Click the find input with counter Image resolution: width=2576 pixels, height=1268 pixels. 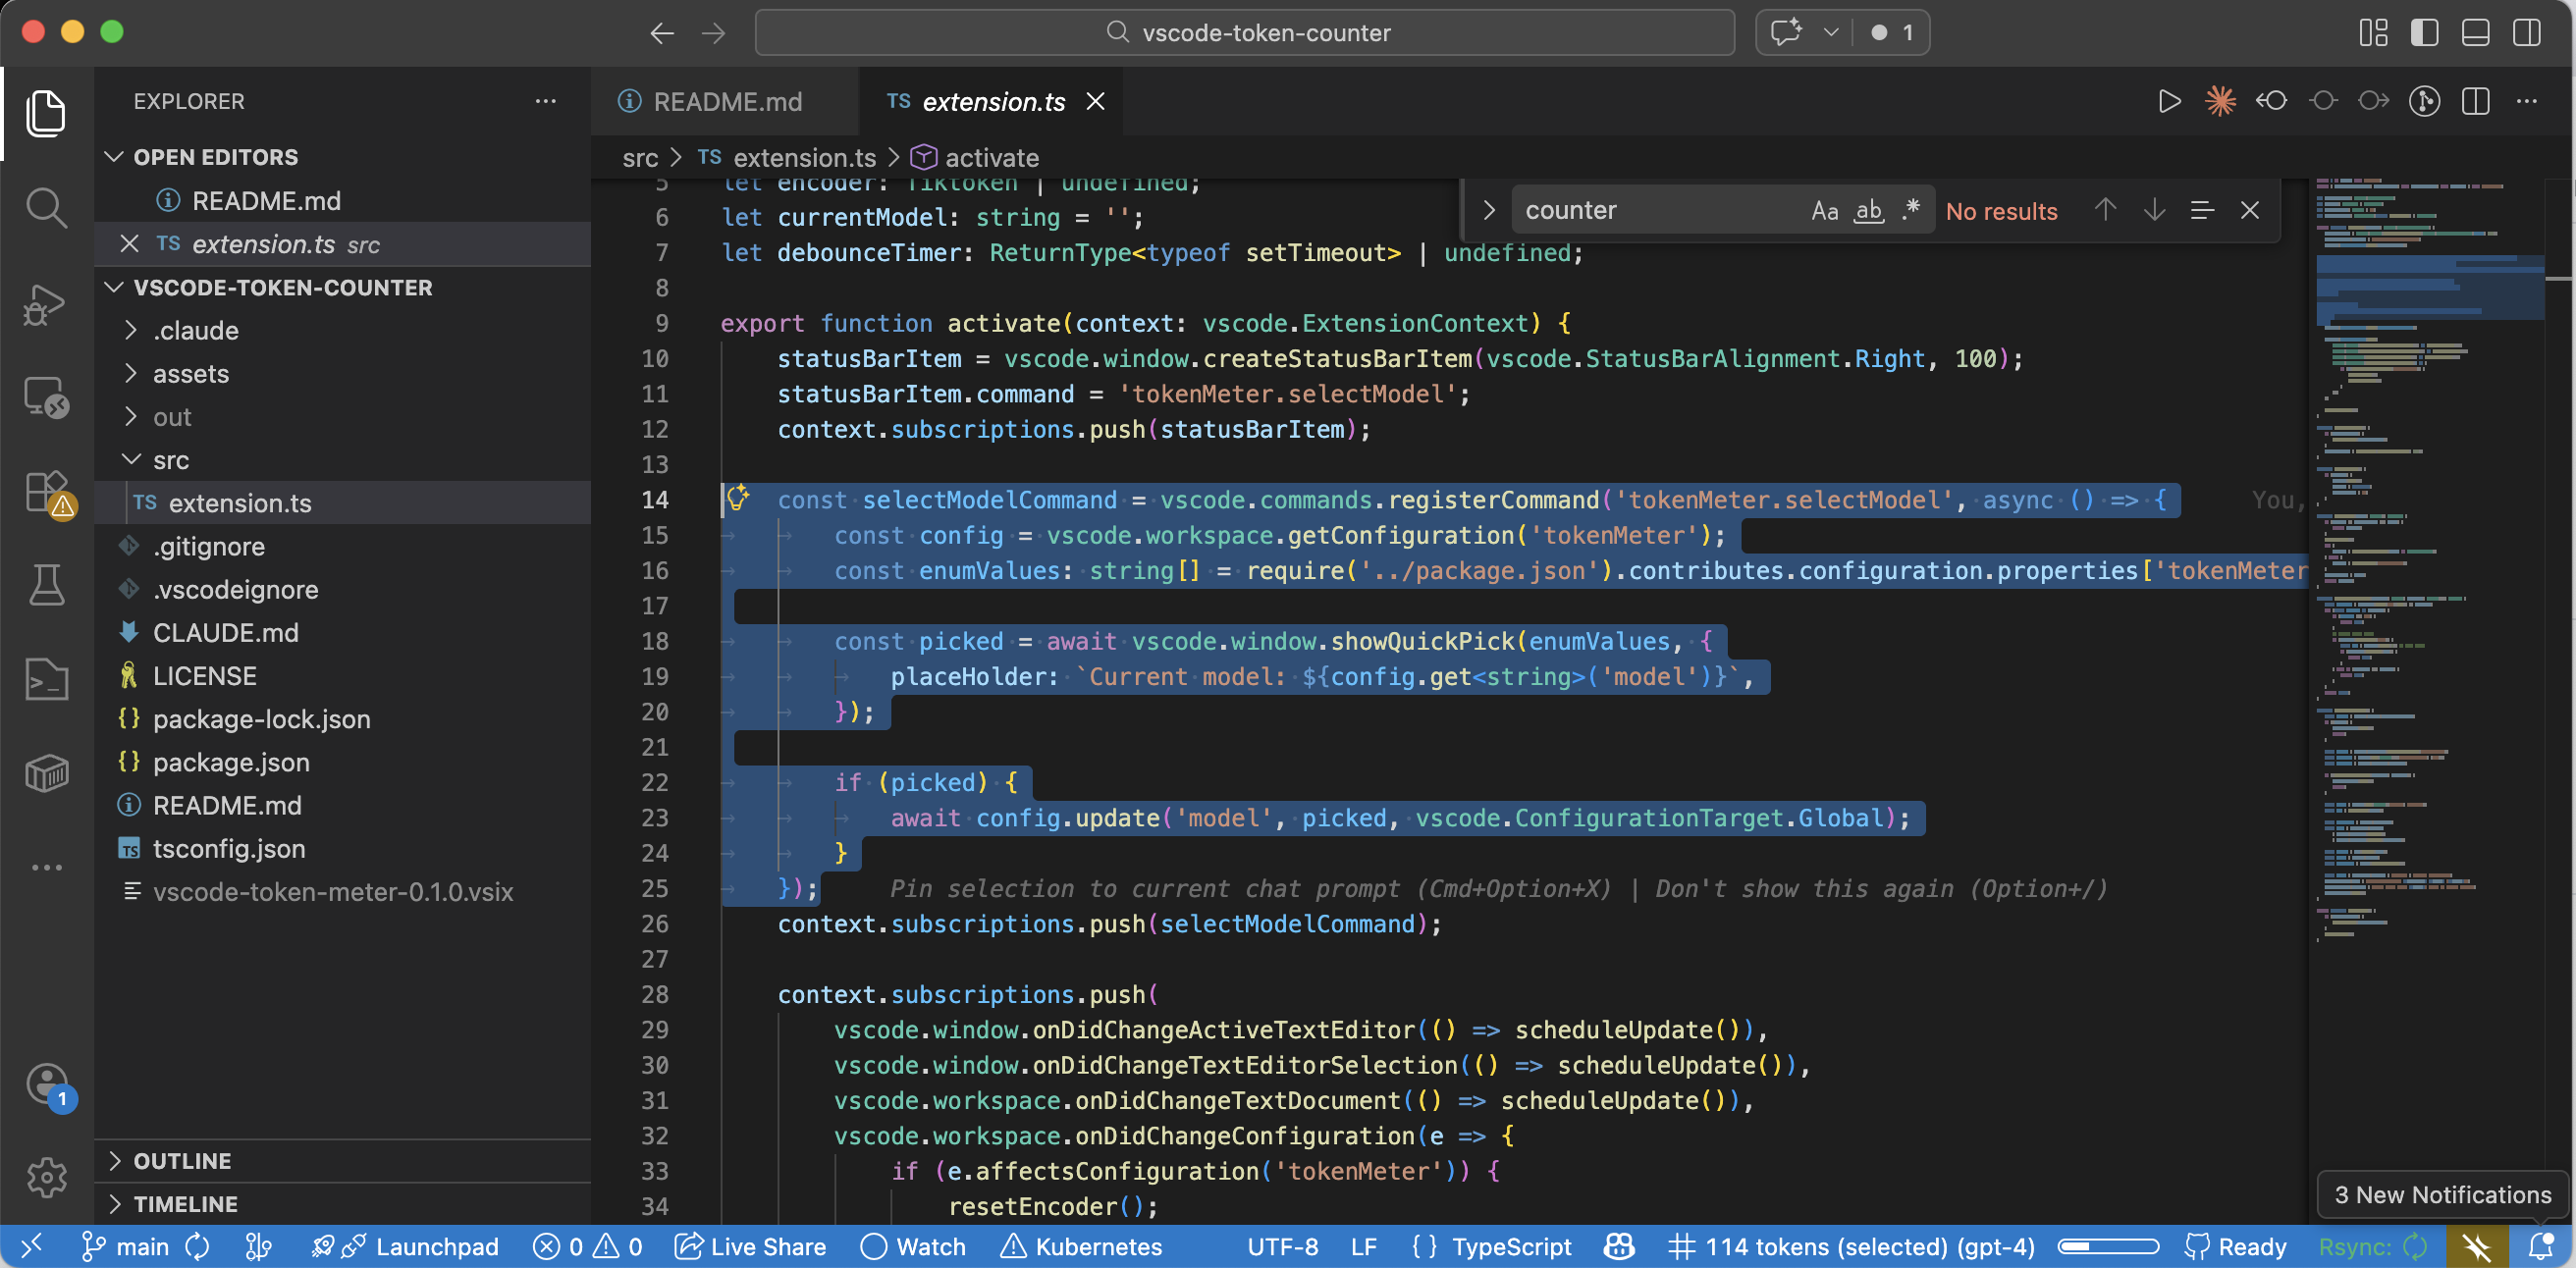tap(1660, 210)
